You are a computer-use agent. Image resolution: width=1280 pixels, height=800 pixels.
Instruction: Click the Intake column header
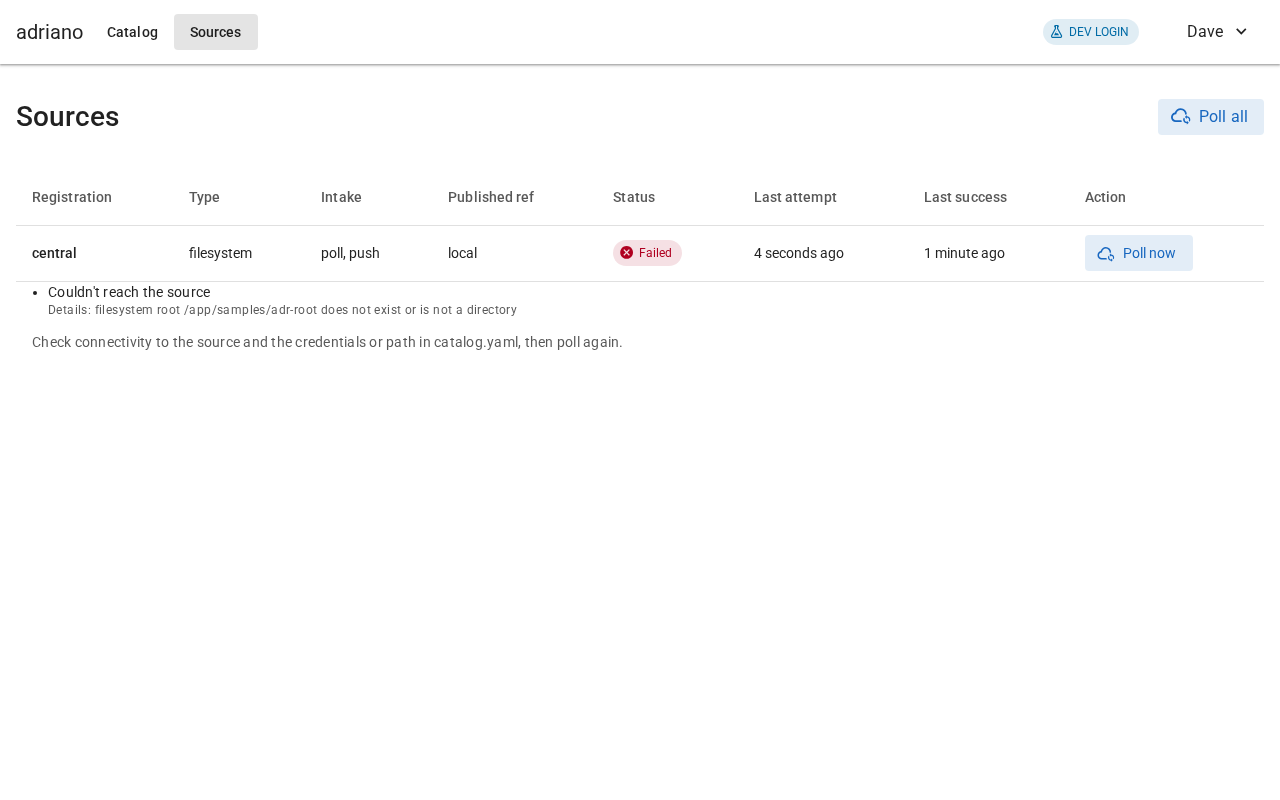coord(341,197)
